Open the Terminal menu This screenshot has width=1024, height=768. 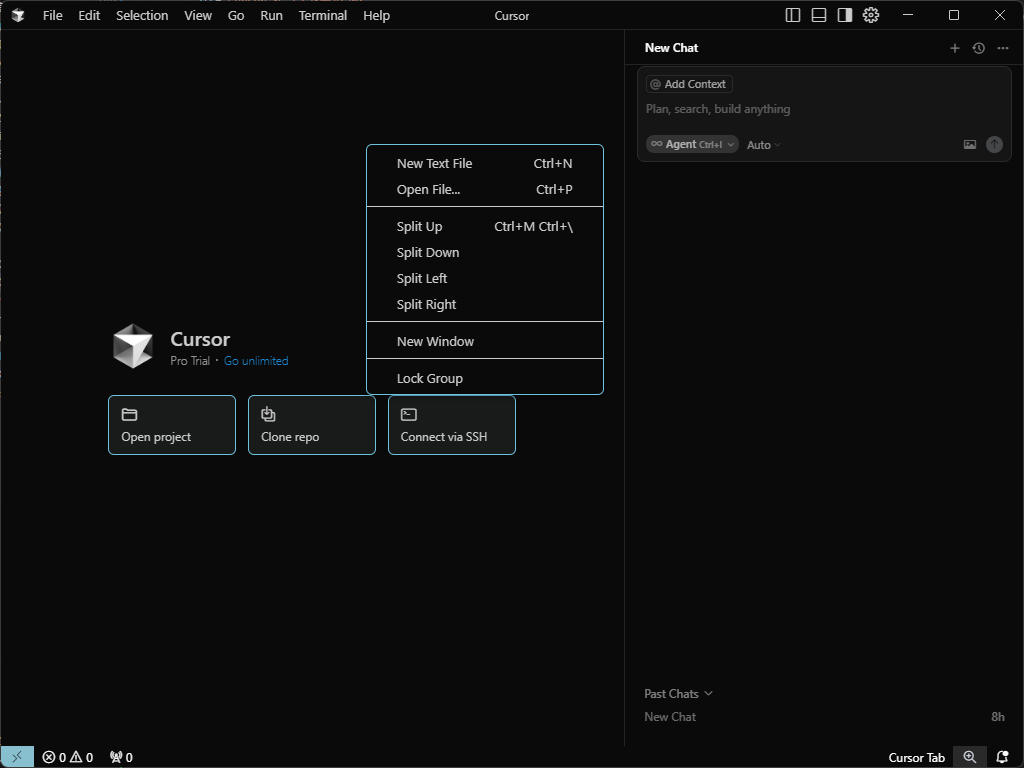coord(322,15)
